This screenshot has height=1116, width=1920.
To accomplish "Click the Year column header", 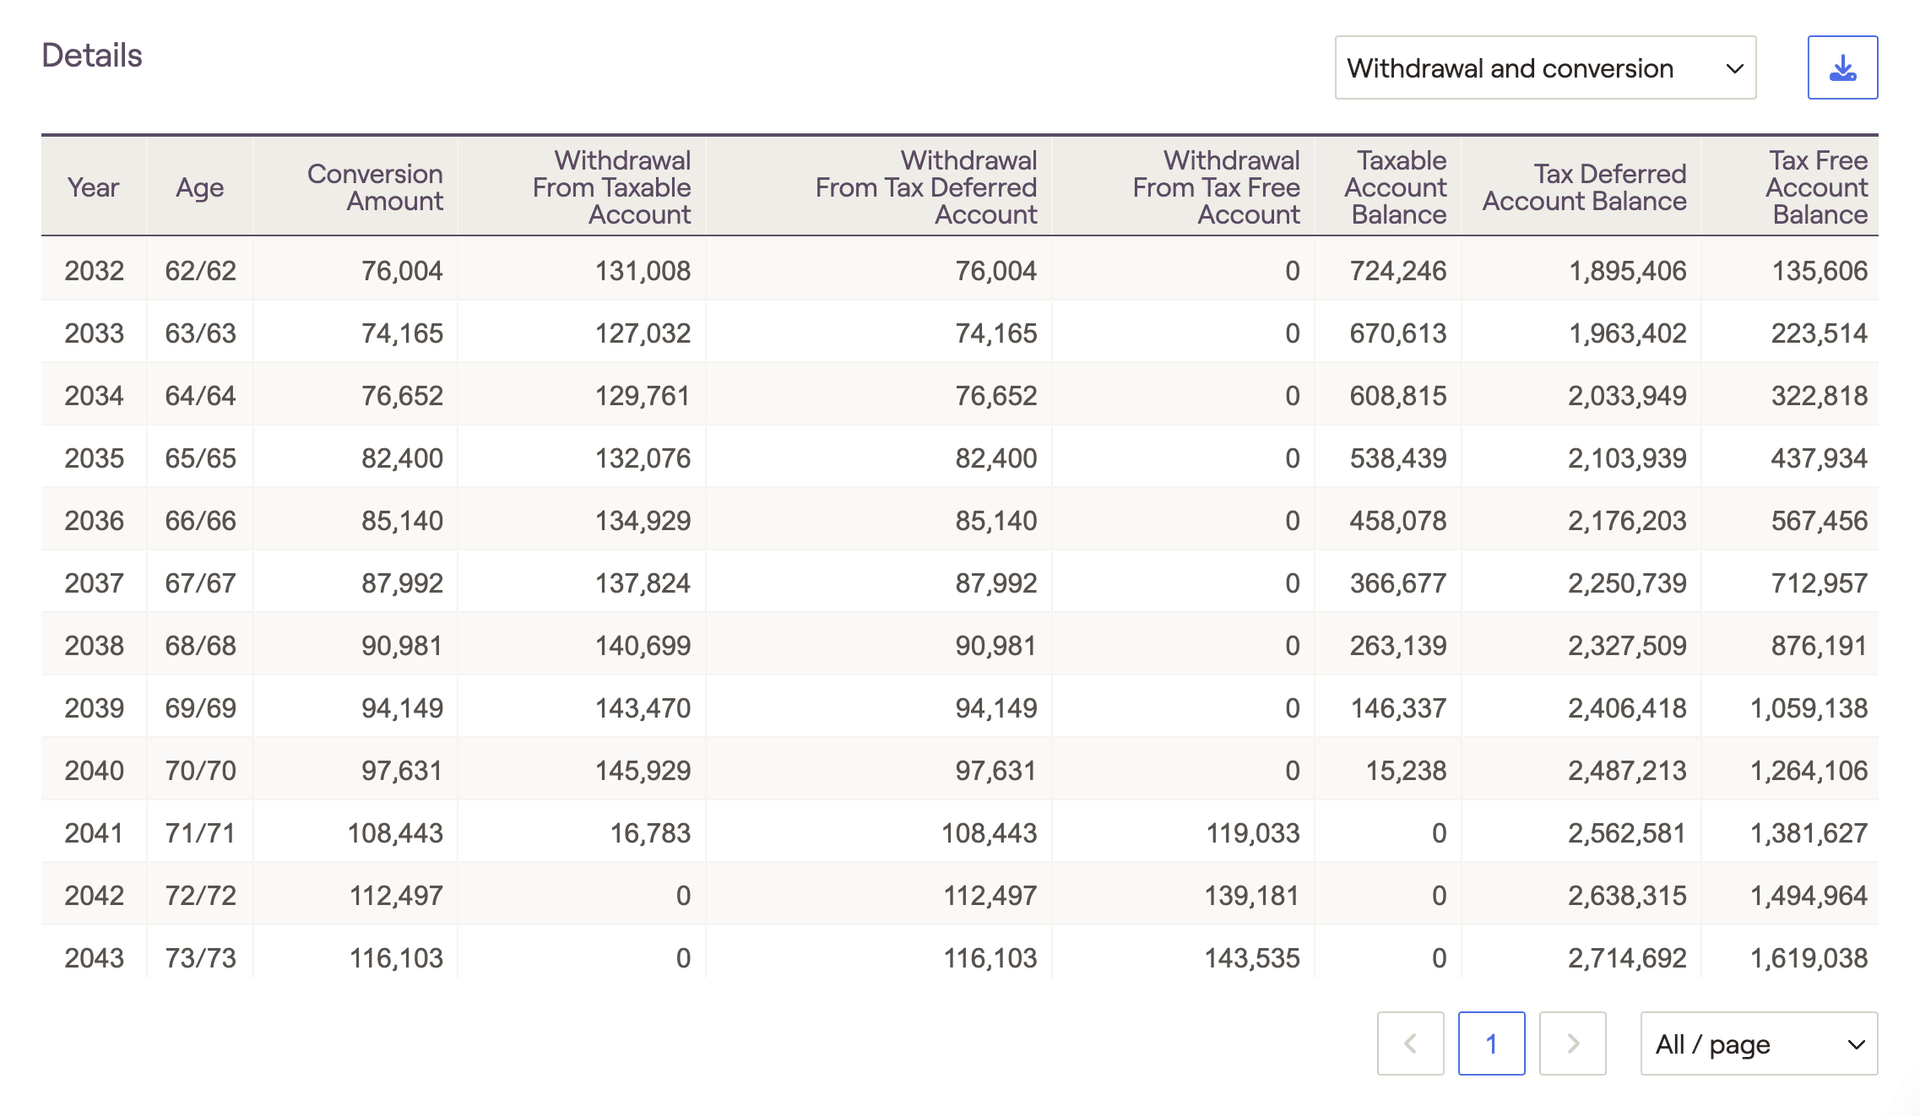I will pyautogui.click(x=93, y=187).
